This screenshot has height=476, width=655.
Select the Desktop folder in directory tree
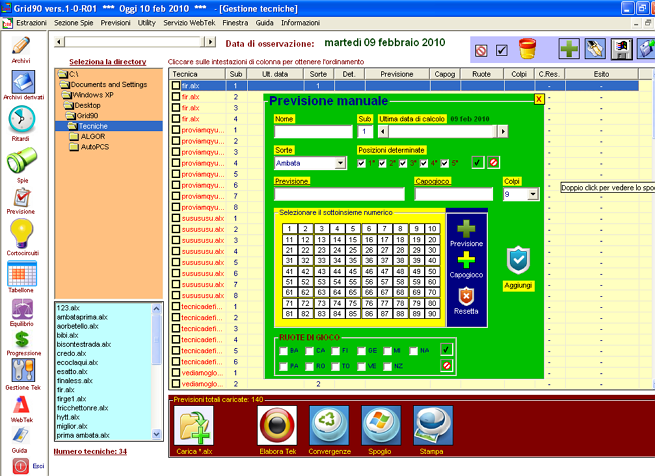point(87,105)
